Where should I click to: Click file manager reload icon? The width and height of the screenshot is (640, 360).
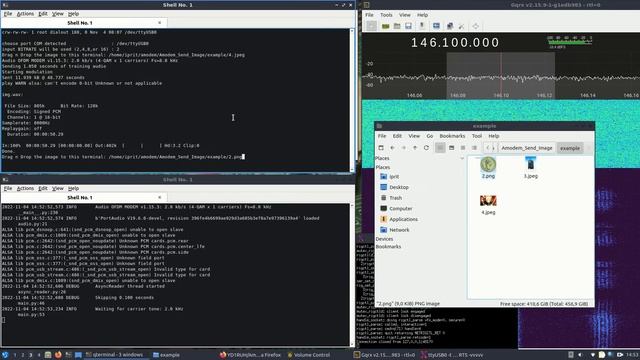pos(427,148)
